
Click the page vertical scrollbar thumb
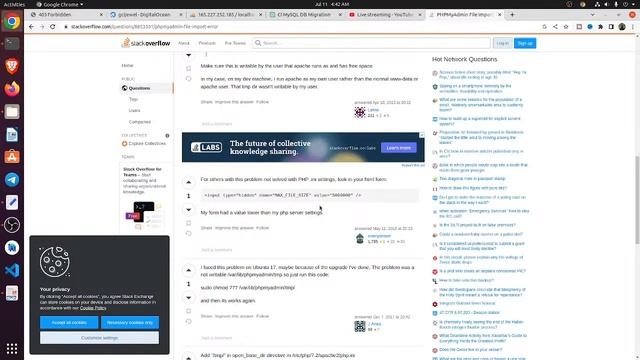637,200
